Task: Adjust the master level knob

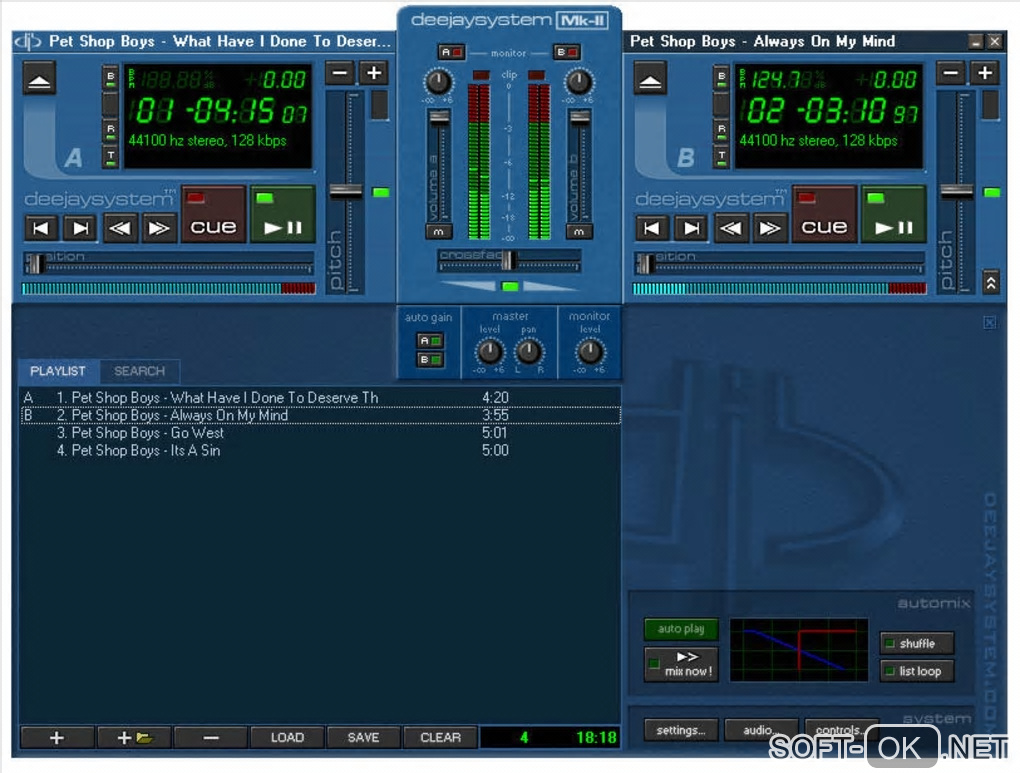Action: [x=489, y=352]
